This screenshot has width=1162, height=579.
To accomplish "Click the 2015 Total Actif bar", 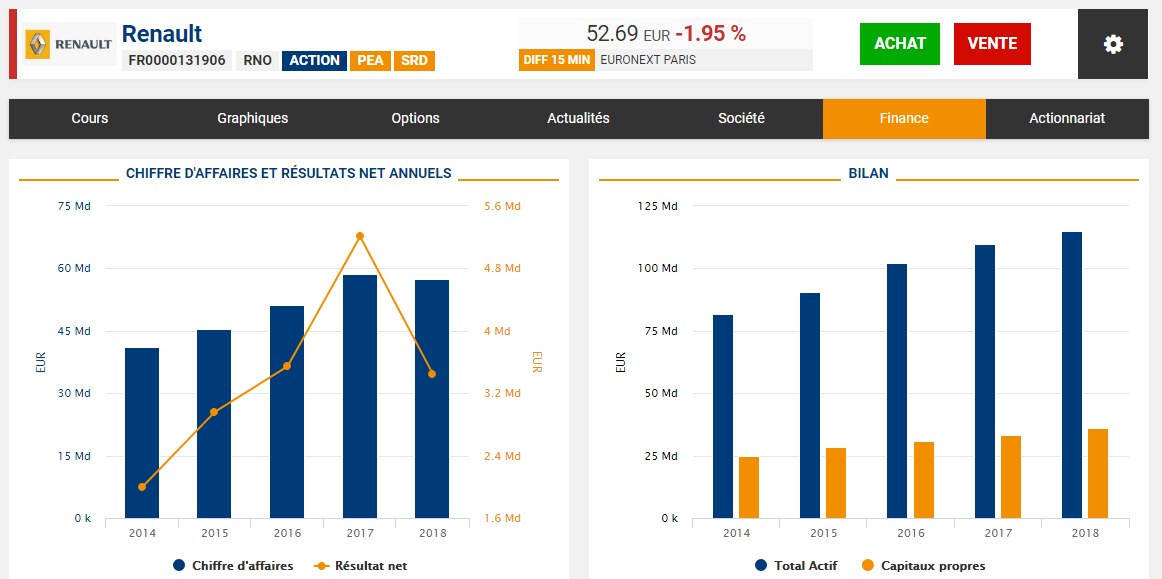I will click(x=810, y=406).
